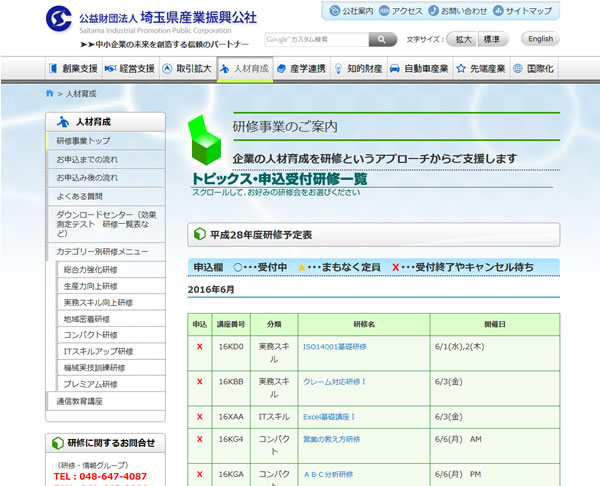Click the 産学連携 book icon
Viewport: 600px width, 486px height.
(x=281, y=69)
